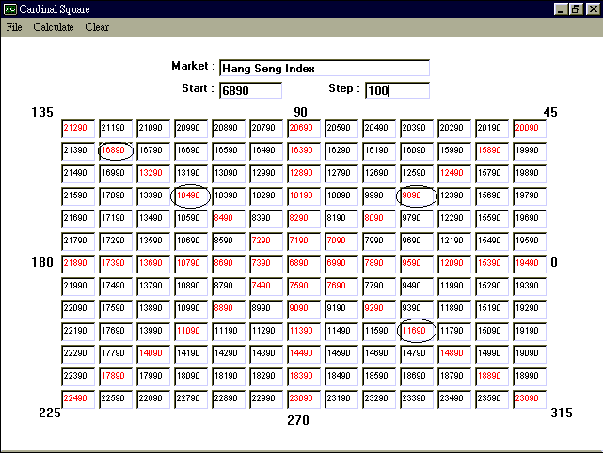The height and width of the screenshot is (453, 603).
Task: Click the top-left cell showing 21290
Action: (76, 128)
